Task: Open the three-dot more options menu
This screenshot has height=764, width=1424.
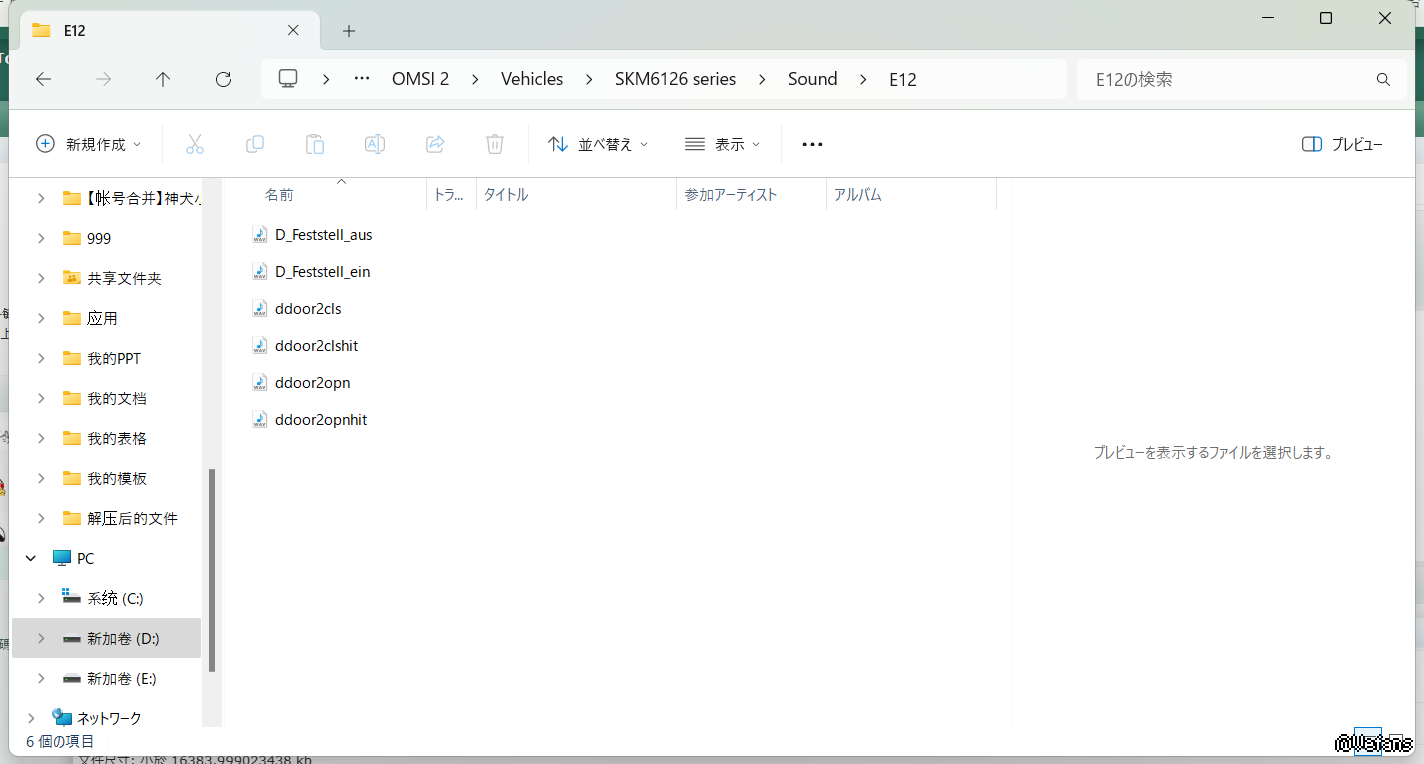Action: [812, 144]
